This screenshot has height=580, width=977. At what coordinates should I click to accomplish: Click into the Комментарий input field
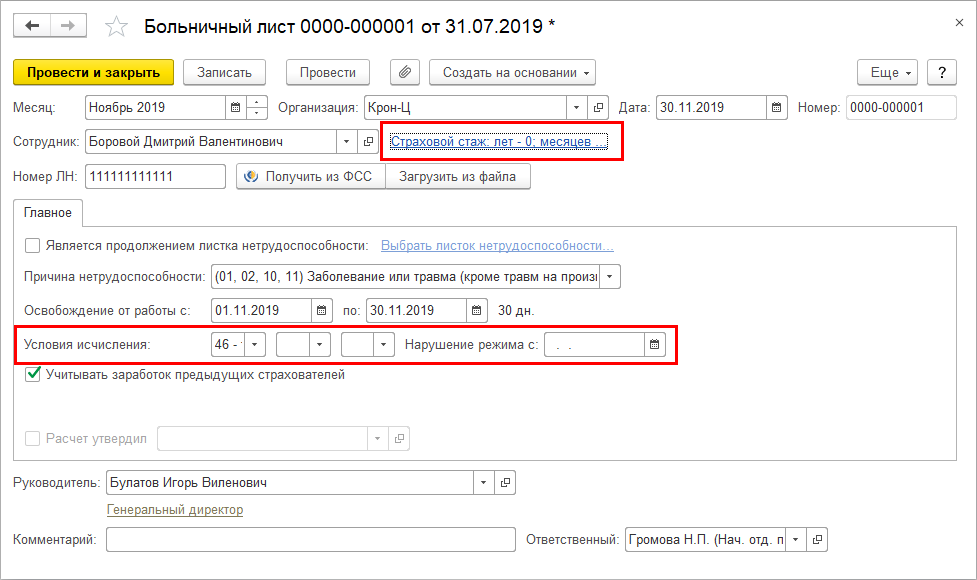(310, 540)
